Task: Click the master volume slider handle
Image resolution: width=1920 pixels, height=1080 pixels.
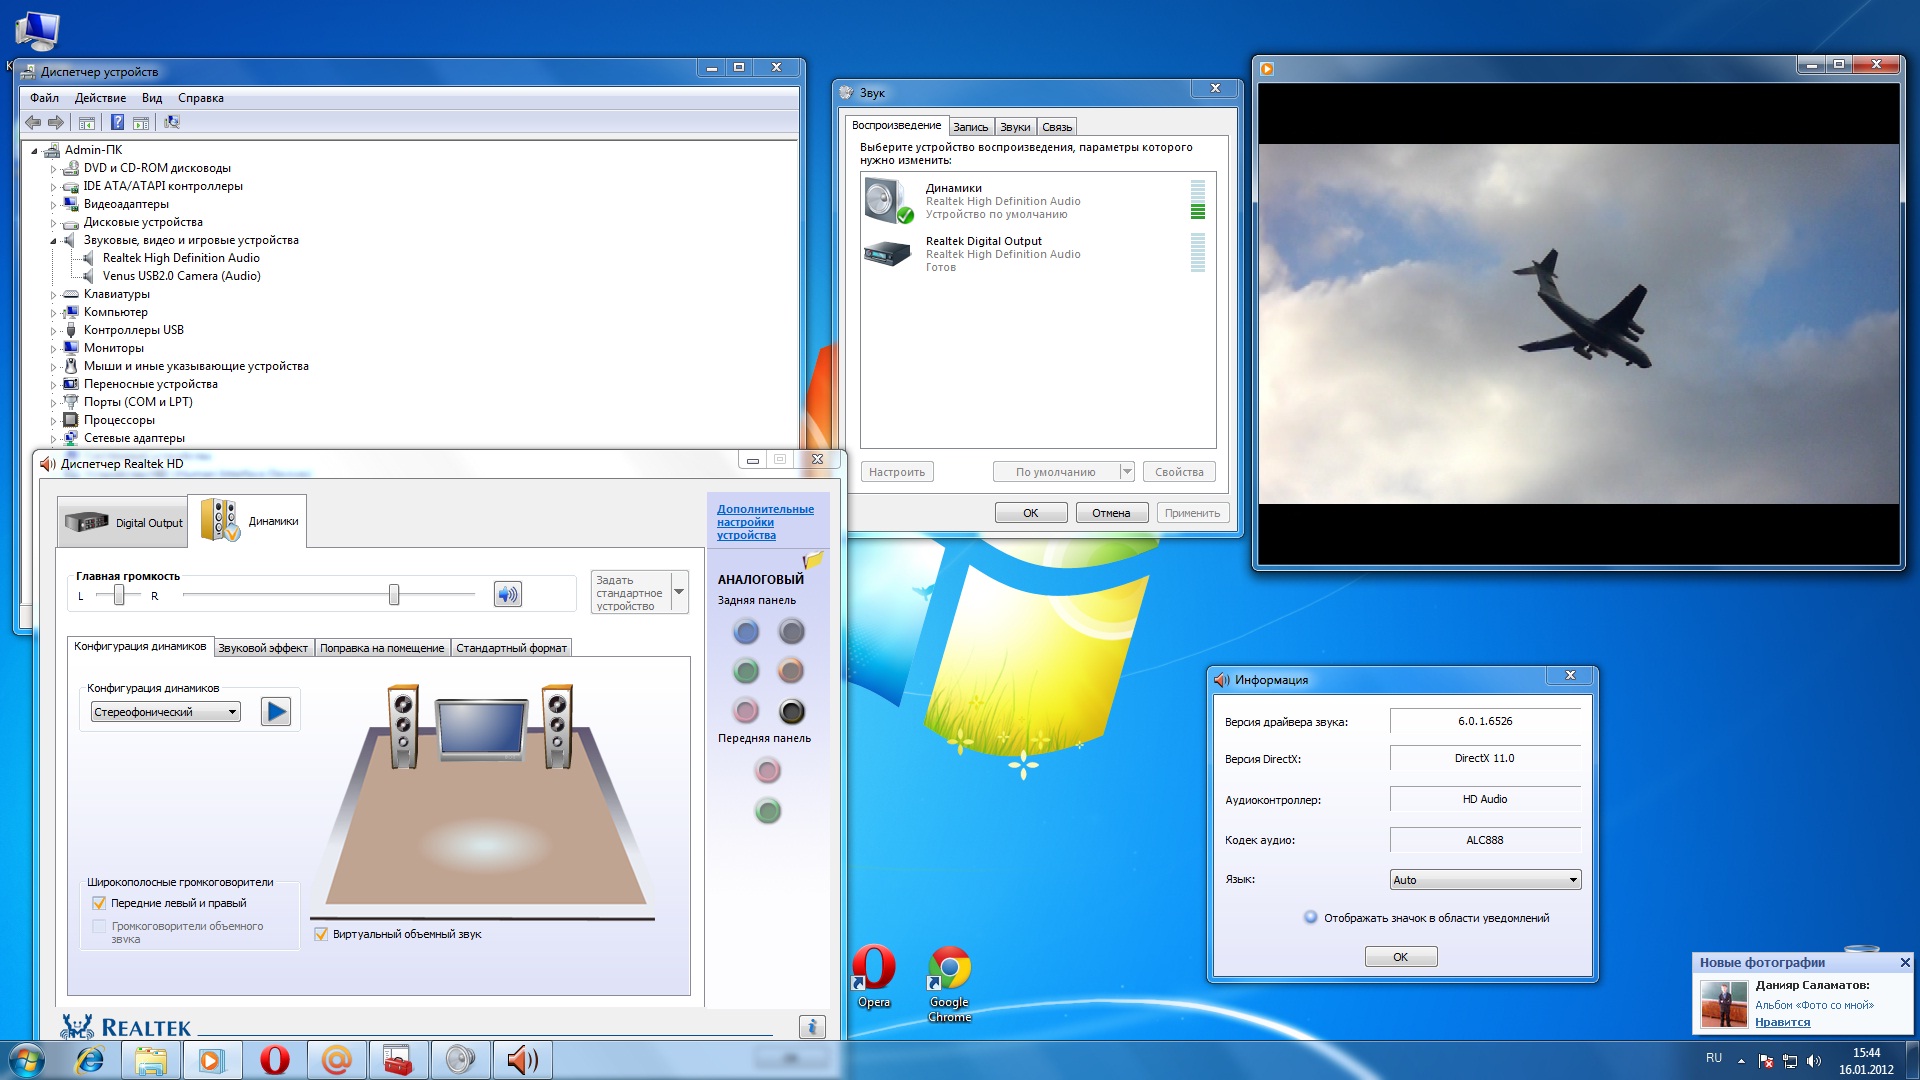Action: 394,595
